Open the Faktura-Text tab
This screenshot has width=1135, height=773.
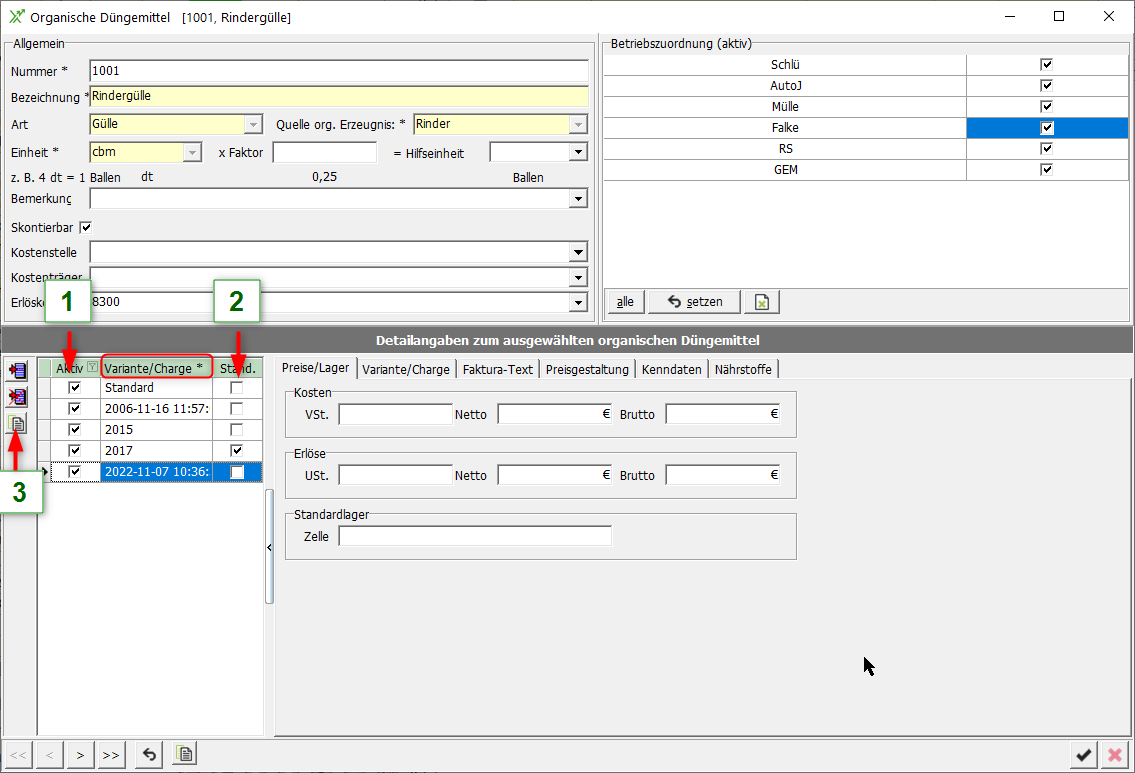click(x=498, y=369)
